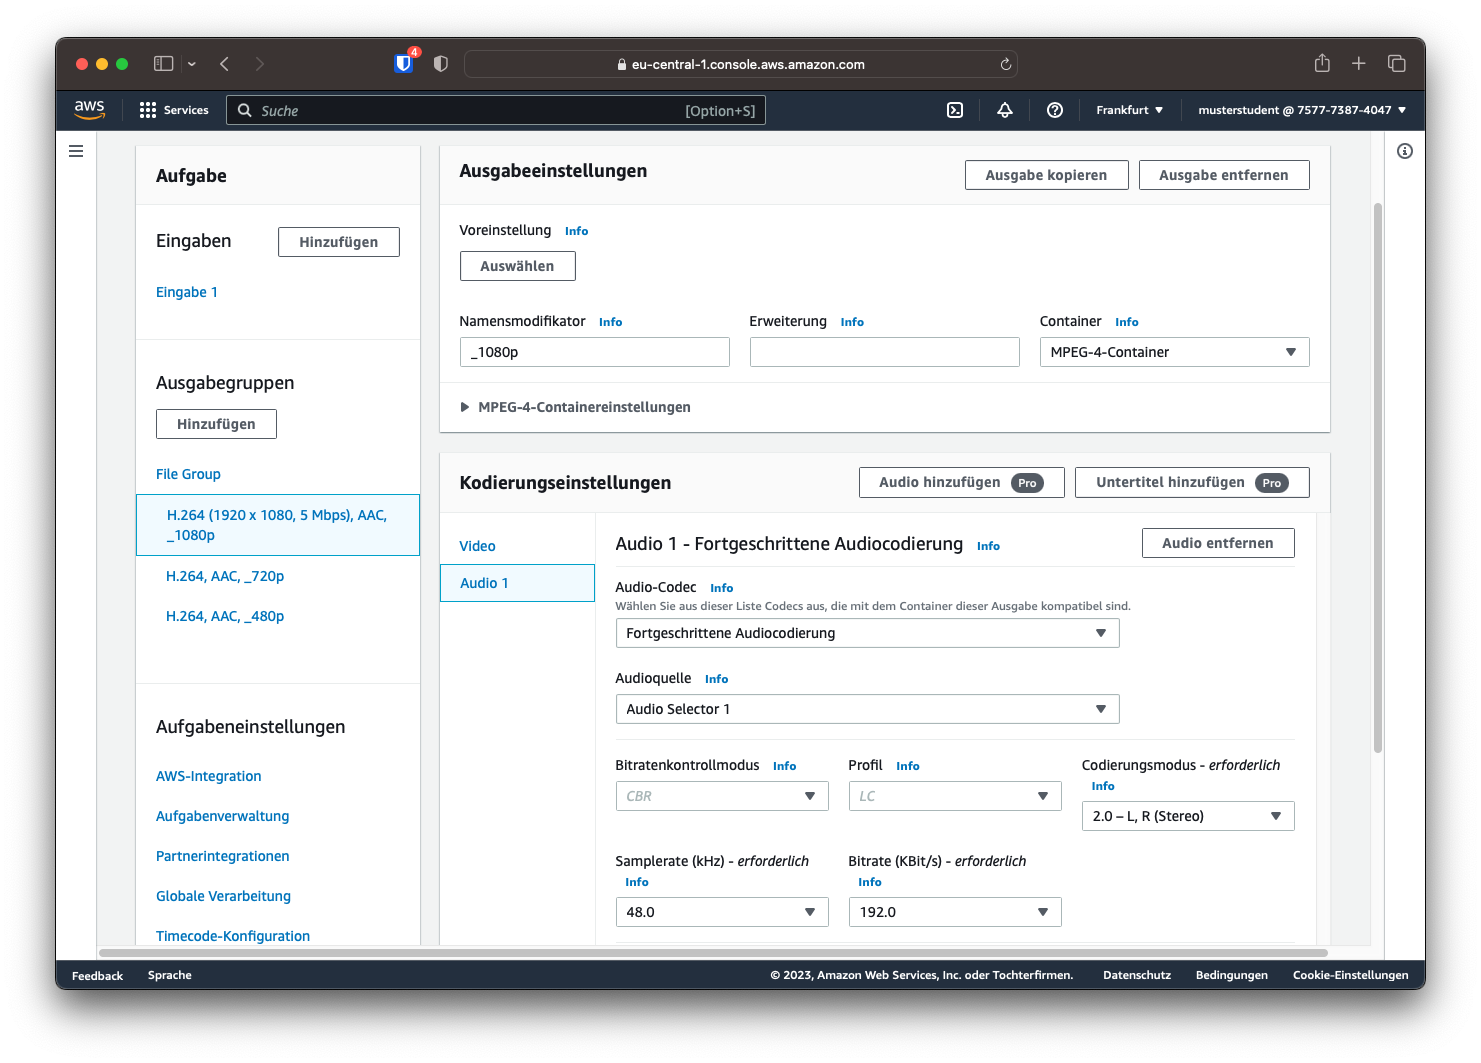
Task: Select the H.264, AAC, _480p output
Action: coord(225,616)
